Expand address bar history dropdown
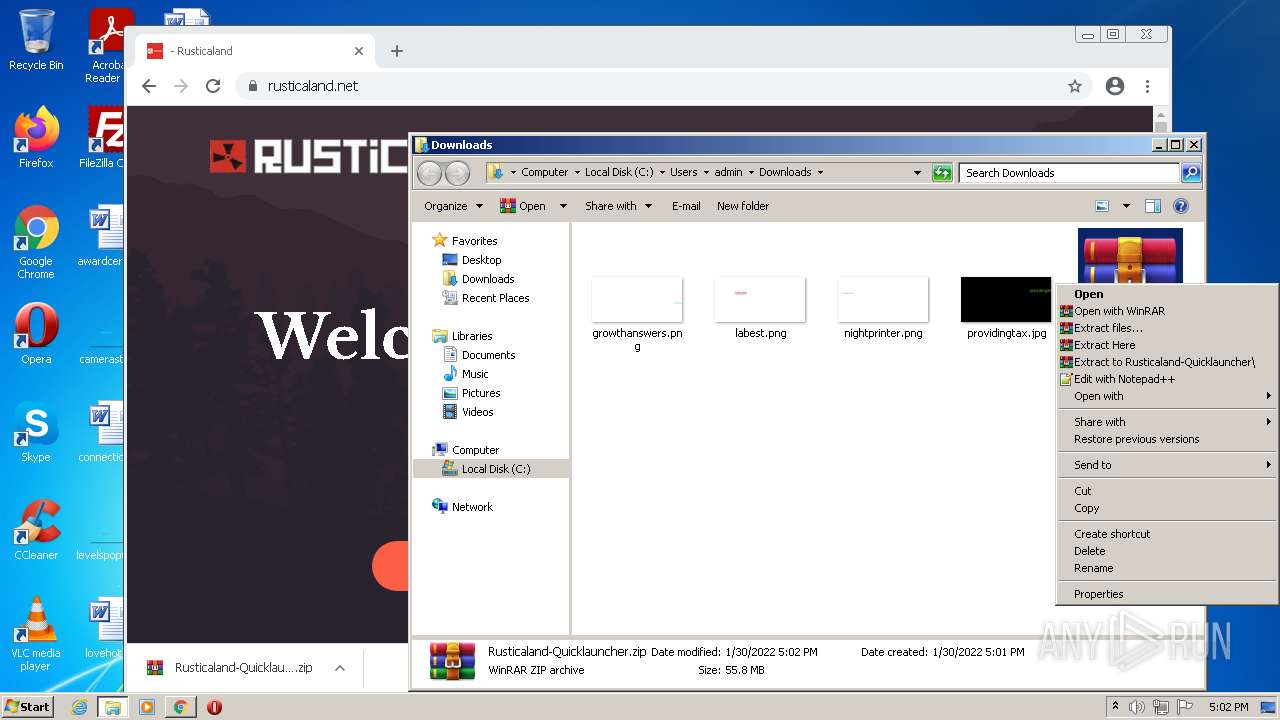Screen dimensions: 1280x720 pyautogui.click(x=917, y=173)
